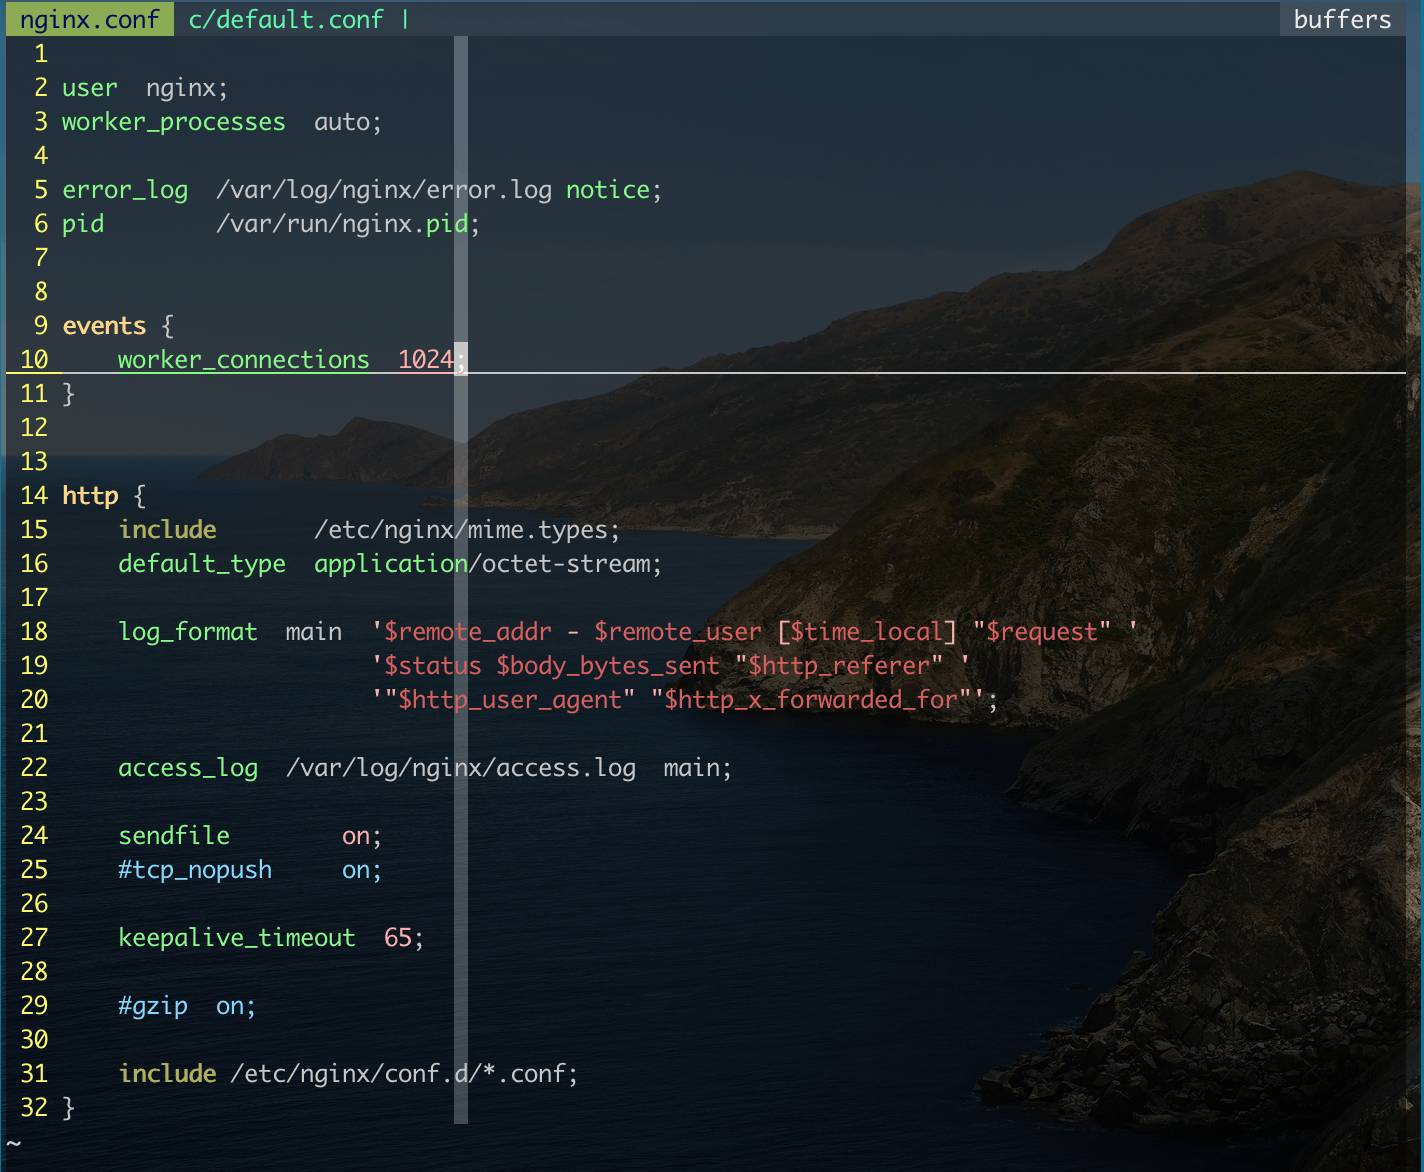Click line number 17 in the gutter
Viewport: 1424px width, 1172px height.
[34, 598]
